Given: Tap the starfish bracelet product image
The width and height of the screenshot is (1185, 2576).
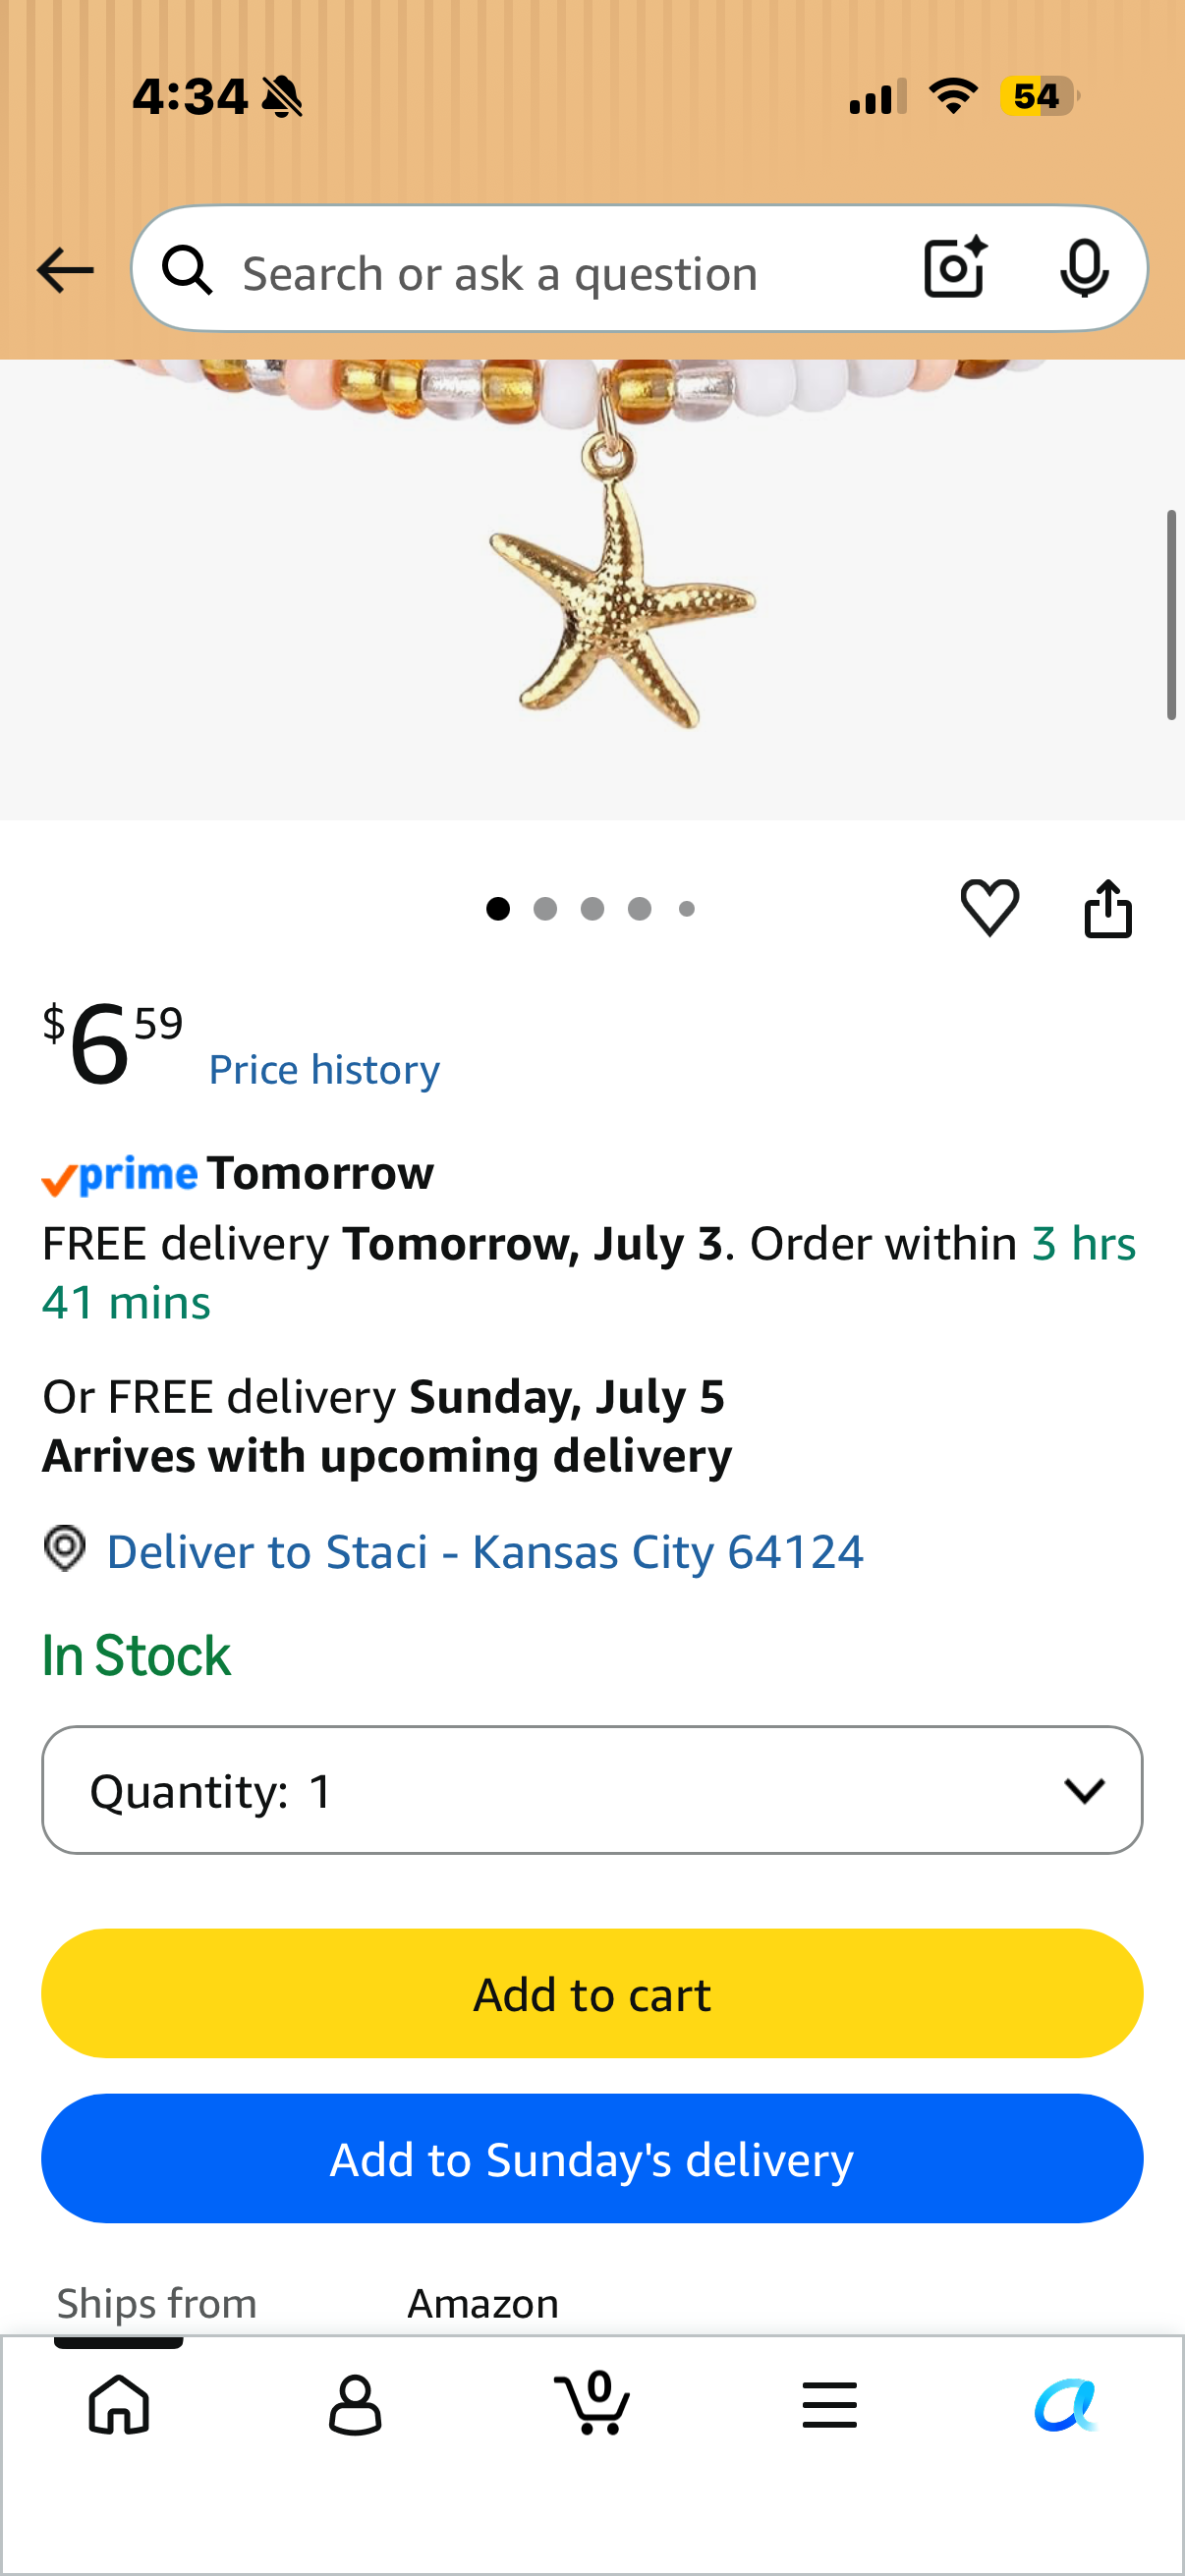Looking at the screenshot, I should tap(592, 589).
